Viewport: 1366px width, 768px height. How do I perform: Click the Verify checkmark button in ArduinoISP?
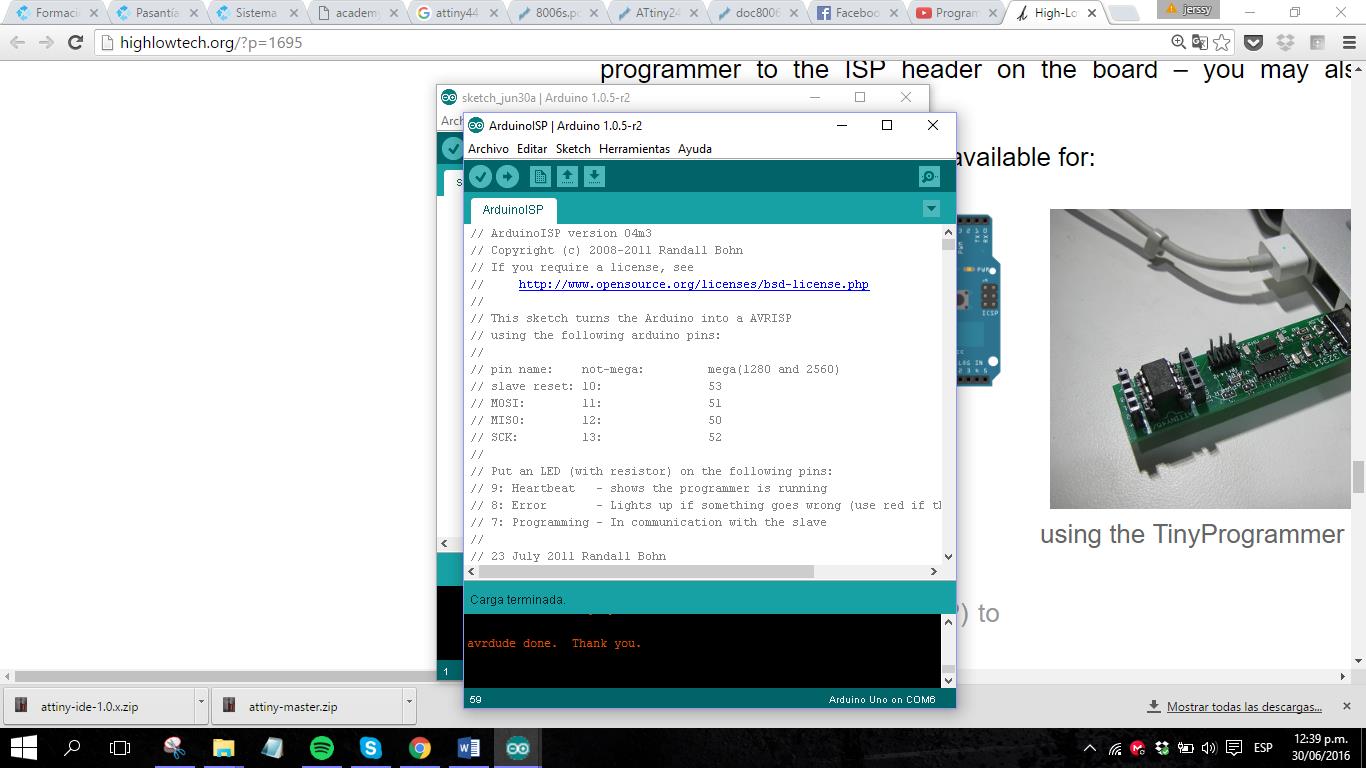click(481, 177)
